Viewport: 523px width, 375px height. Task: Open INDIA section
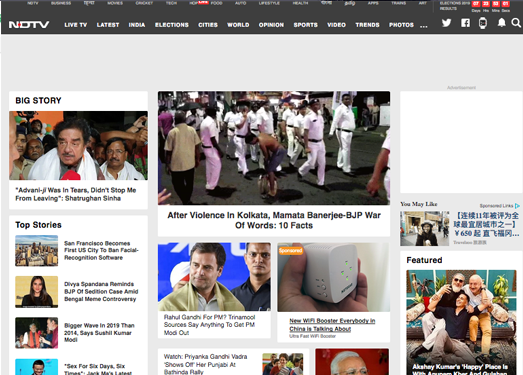[137, 25]
